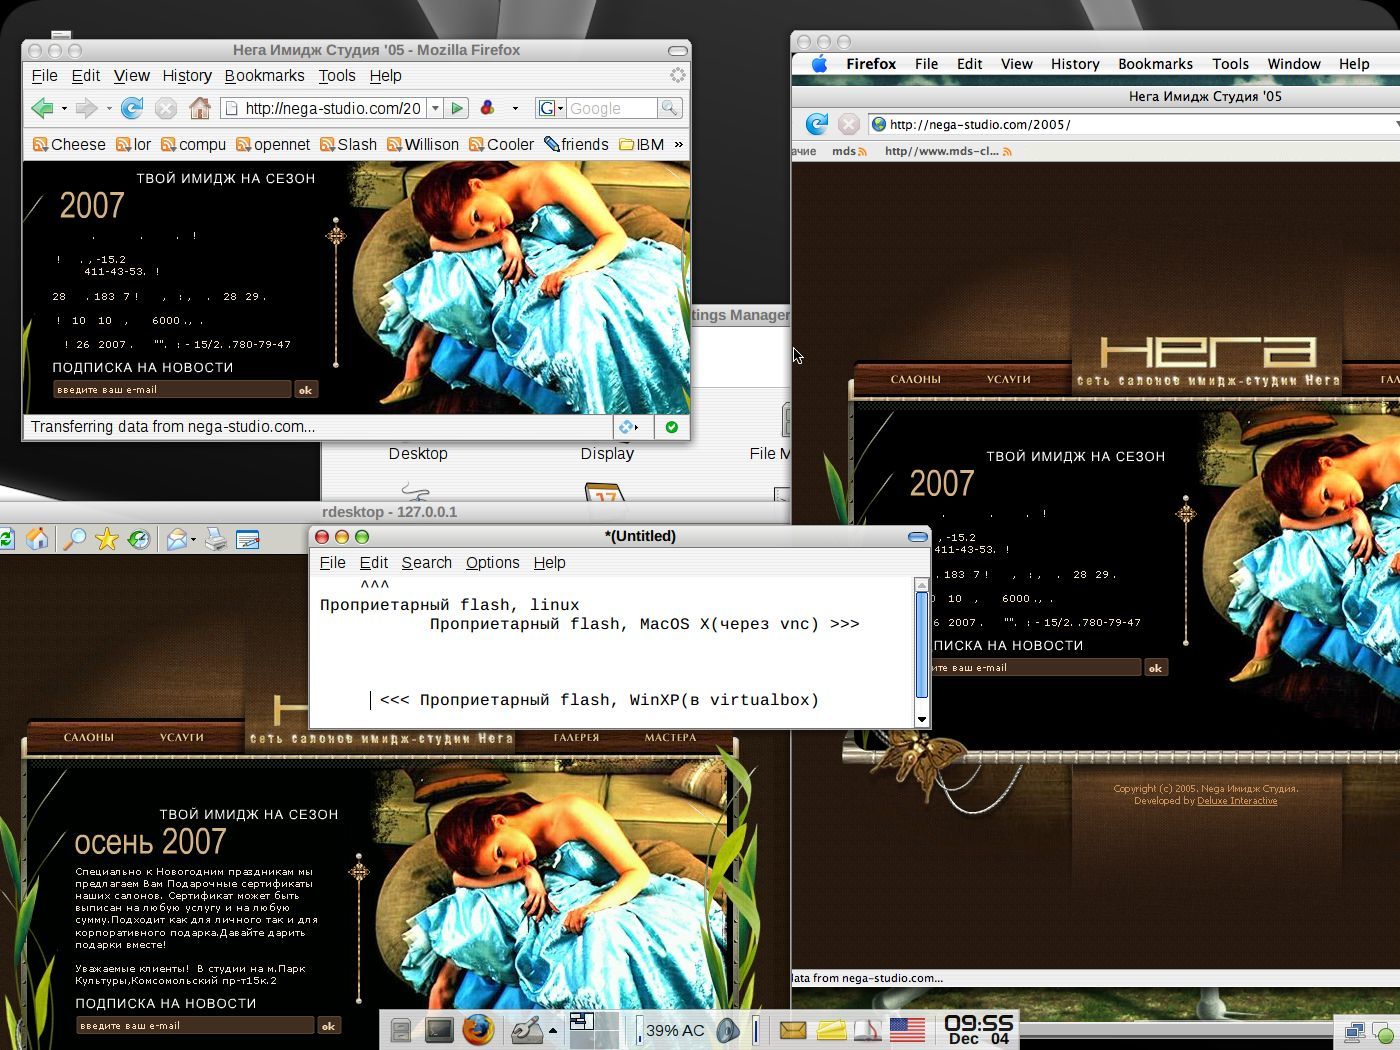1400x1050 pixels.
Task: Open the Cheese feed bookmark
Action: pyautogui.click(x=69, y=144)
